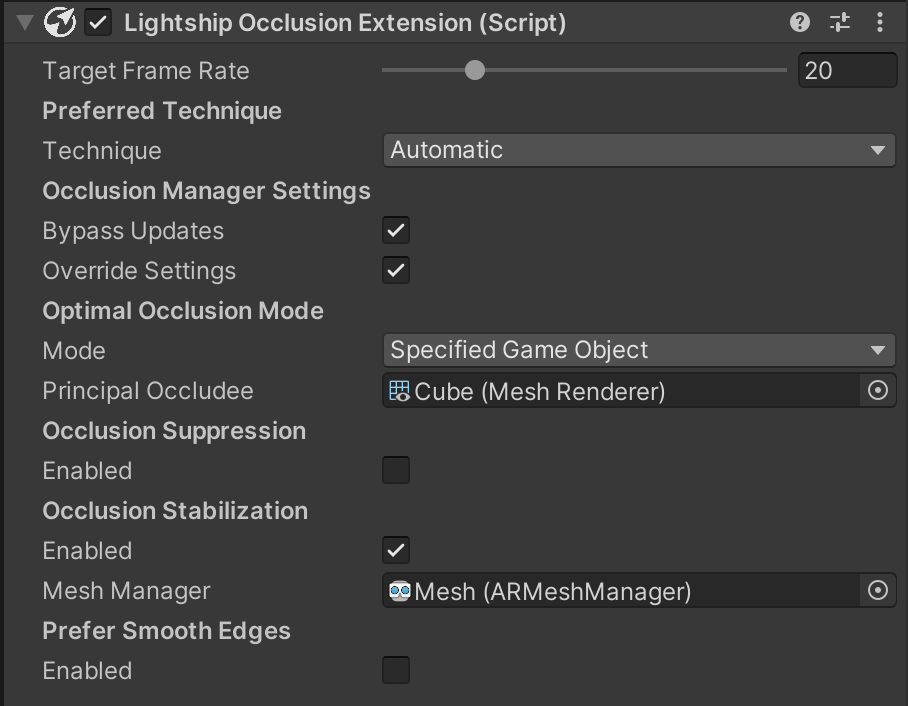Open the three-dot more options icon

pos(881,22)
